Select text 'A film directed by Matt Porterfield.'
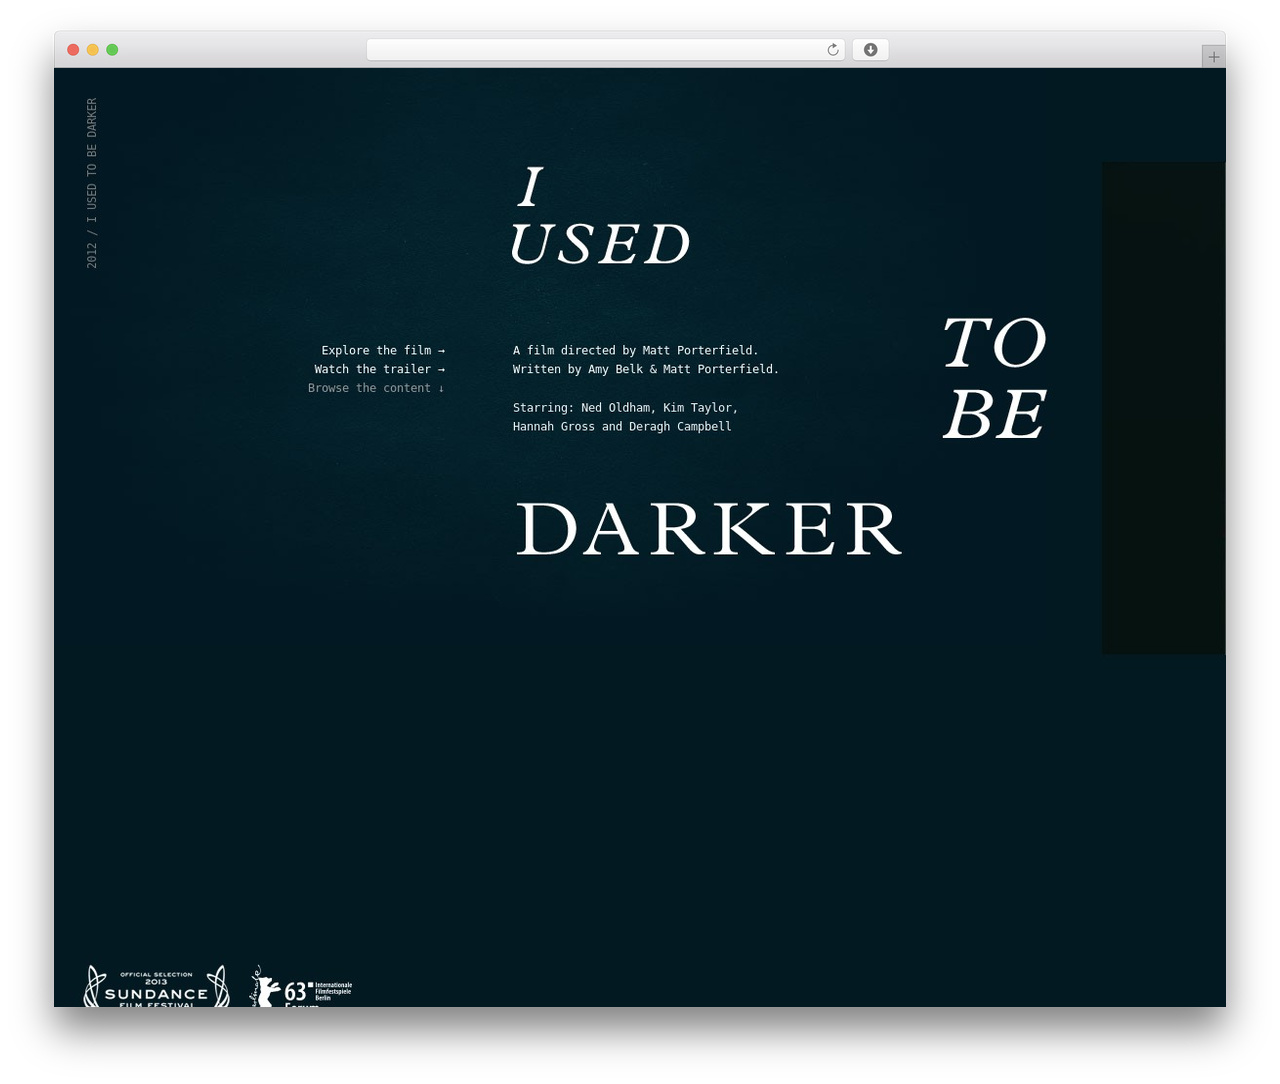The image size is (1280, 1084). pyautogui.click(x=636, y=350)
